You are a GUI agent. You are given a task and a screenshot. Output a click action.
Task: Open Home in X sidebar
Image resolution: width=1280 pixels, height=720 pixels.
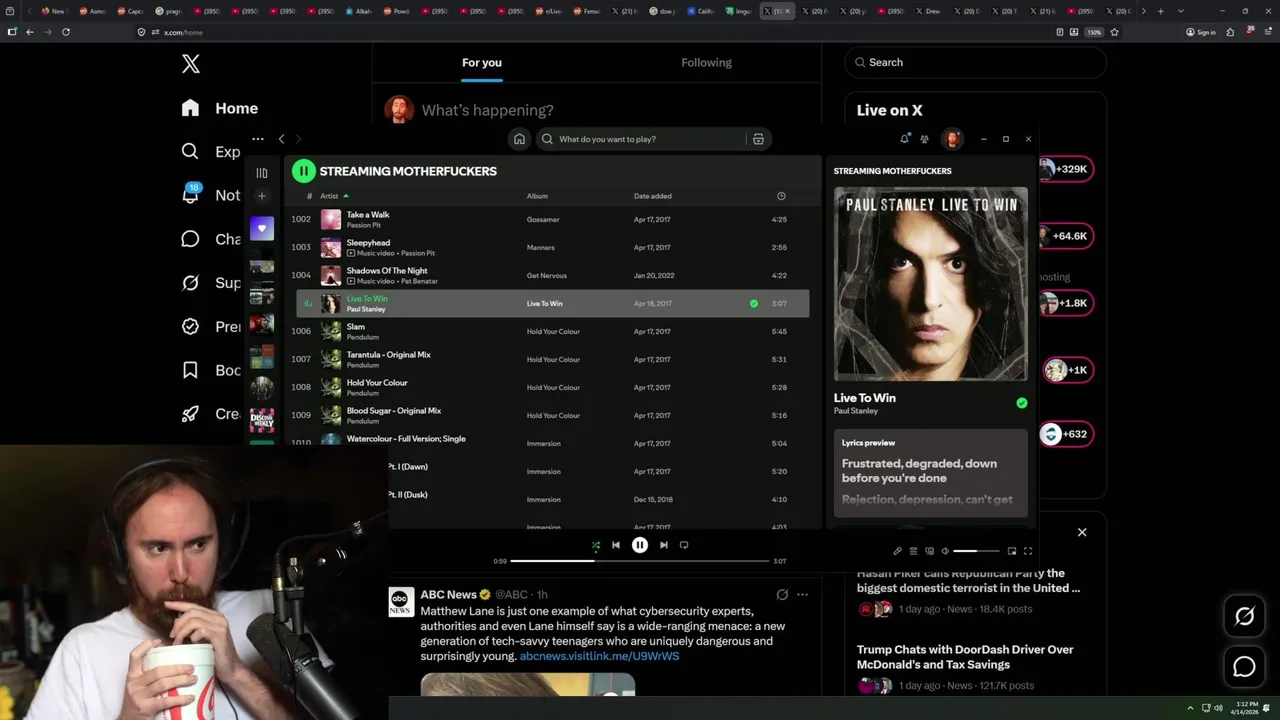pos(220,108)
